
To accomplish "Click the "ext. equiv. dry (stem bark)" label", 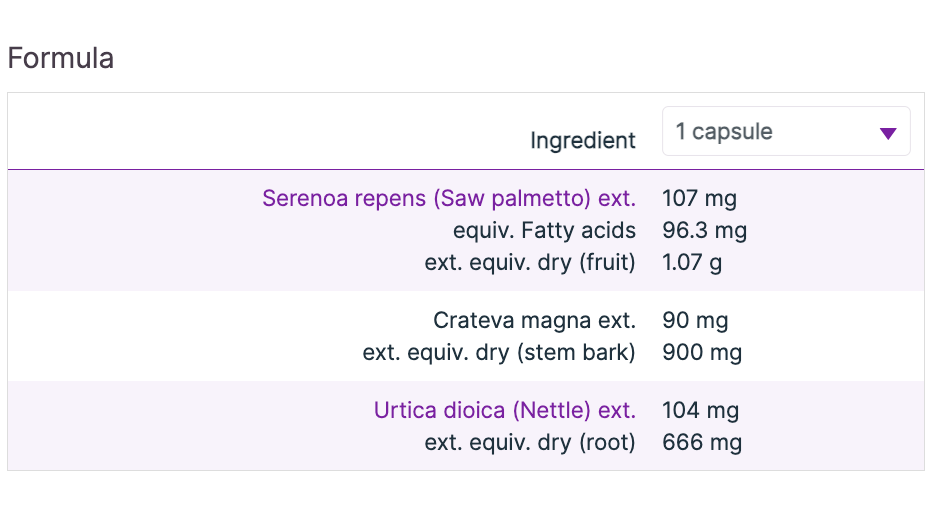I will click(499, 352).
